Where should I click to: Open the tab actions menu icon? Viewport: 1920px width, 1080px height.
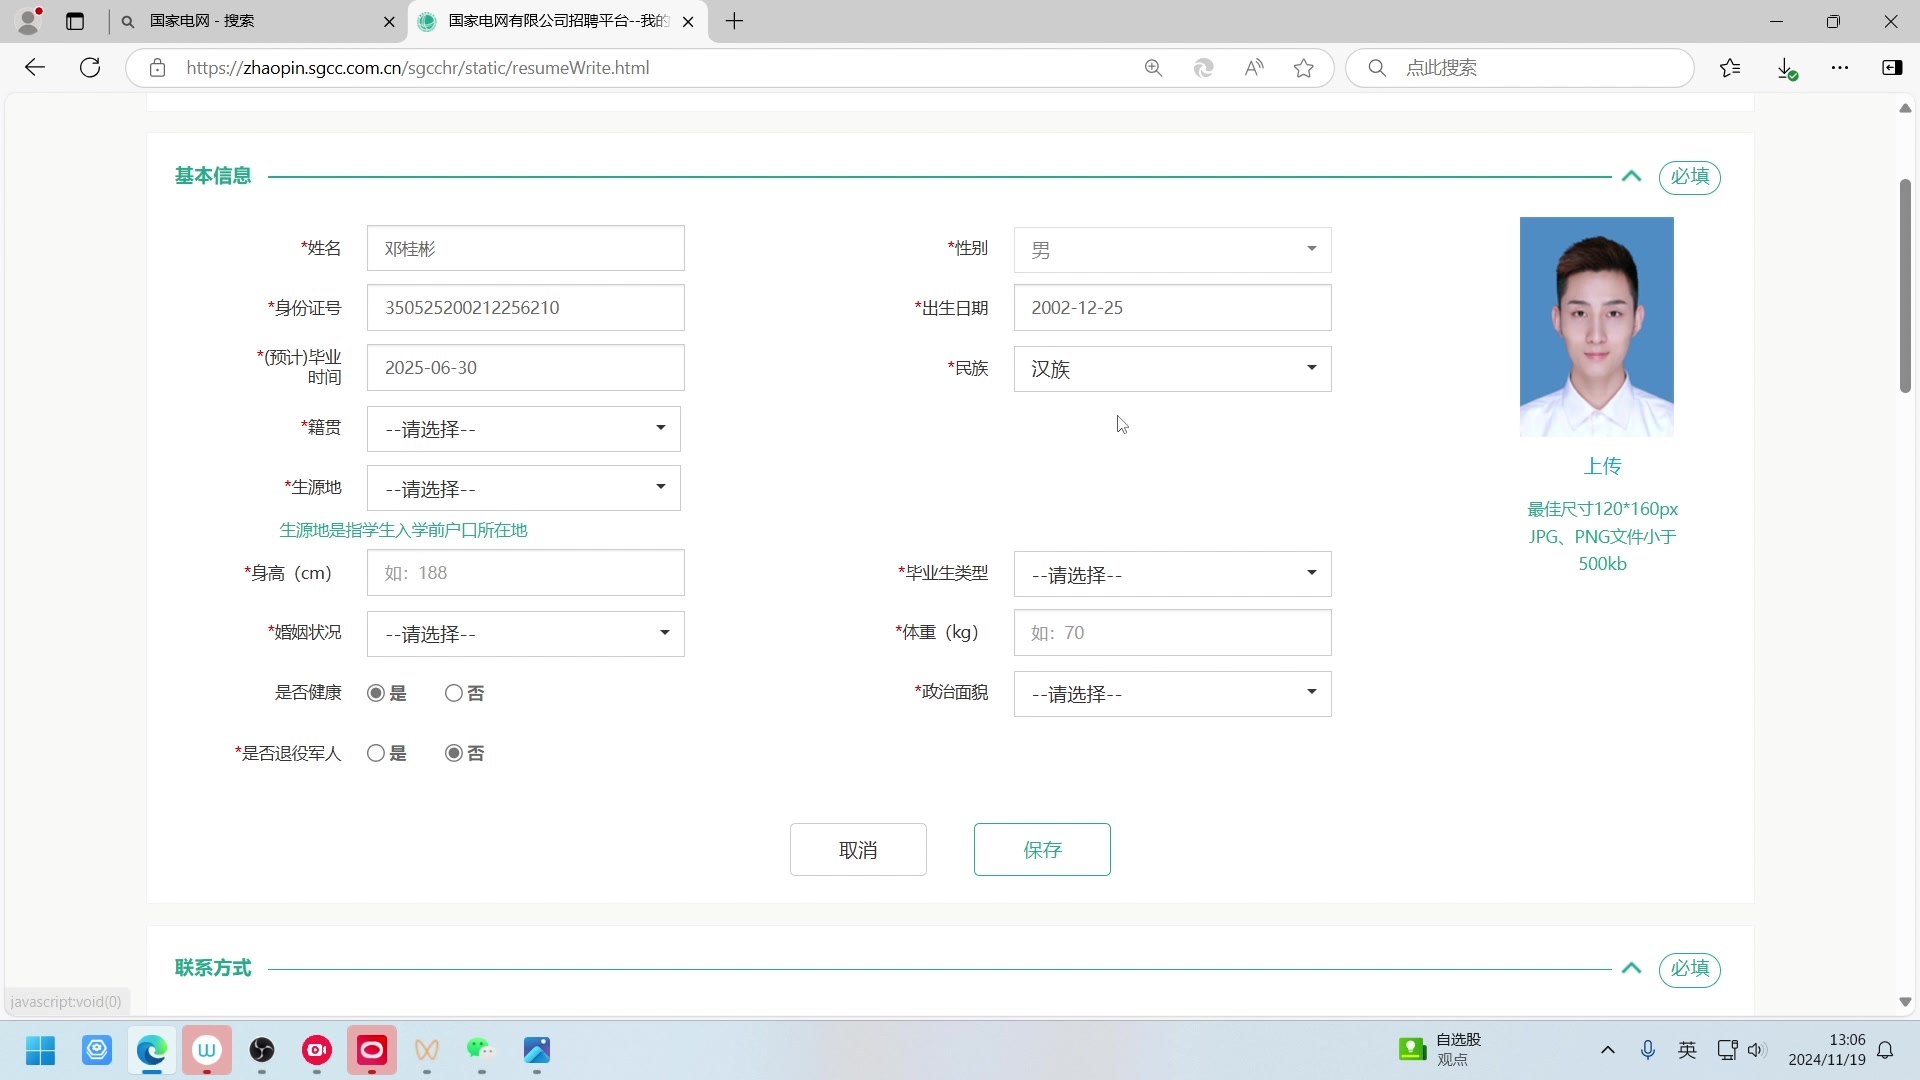(x=75, y=21)
